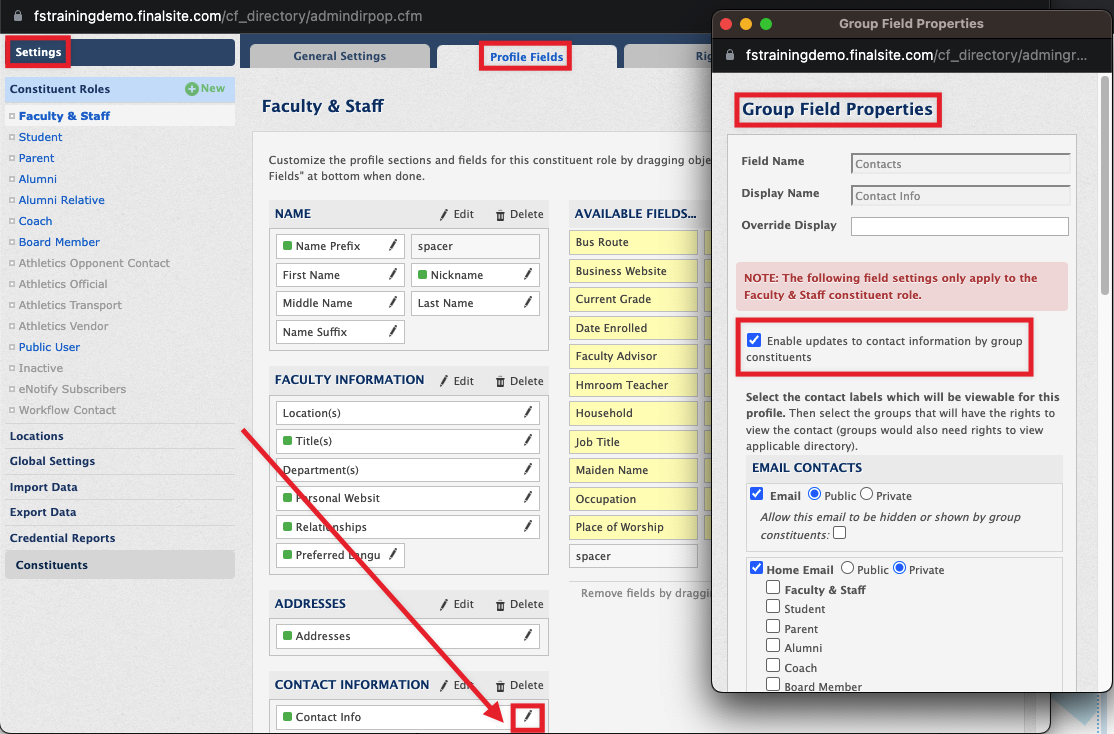Screen dimensions: 1114x734
Task: Select the Public User constituent role
Action: 49,347
